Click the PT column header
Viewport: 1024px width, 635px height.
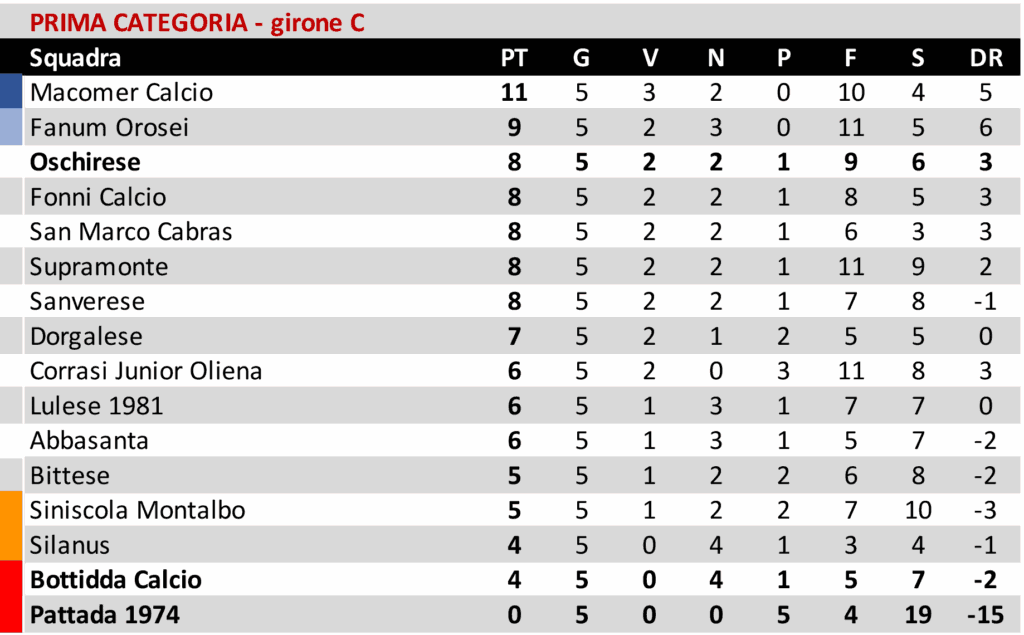tap(513, 58)
